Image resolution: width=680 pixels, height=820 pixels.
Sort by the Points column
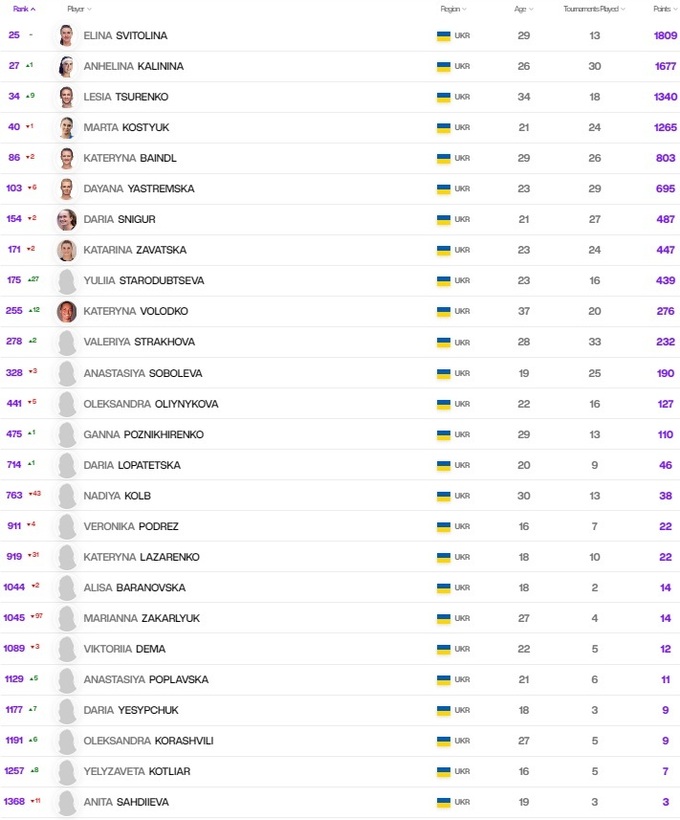pyautogui.click(x=664, y=9)
